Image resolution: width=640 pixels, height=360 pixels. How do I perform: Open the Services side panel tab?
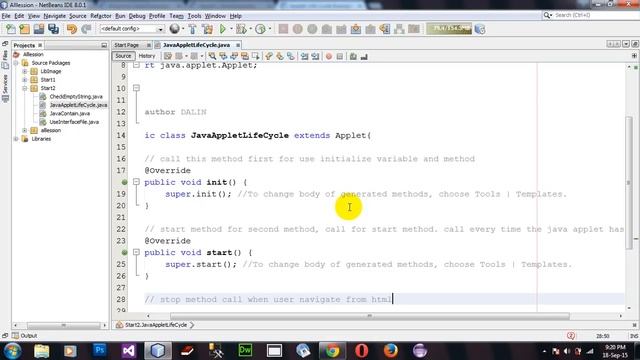pos(5,88)
